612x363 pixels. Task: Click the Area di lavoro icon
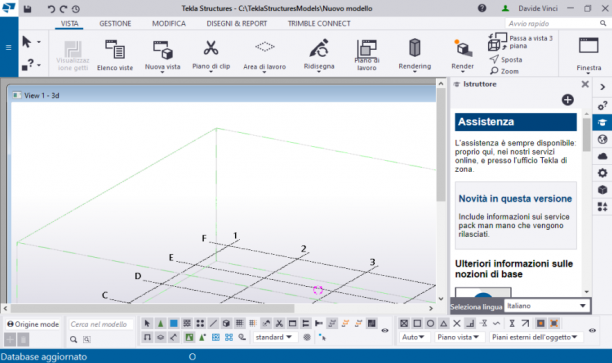point(265,47)
